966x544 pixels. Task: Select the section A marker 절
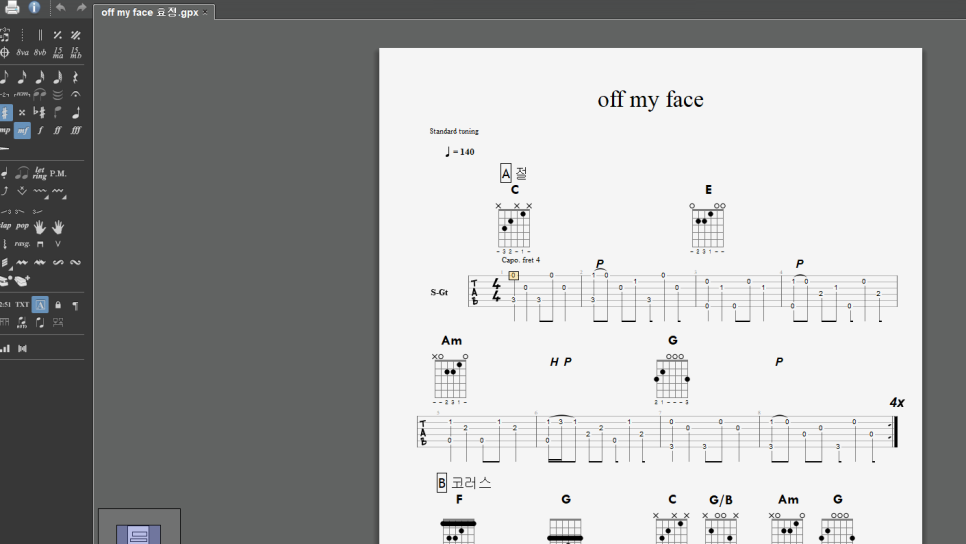point(514,173)
